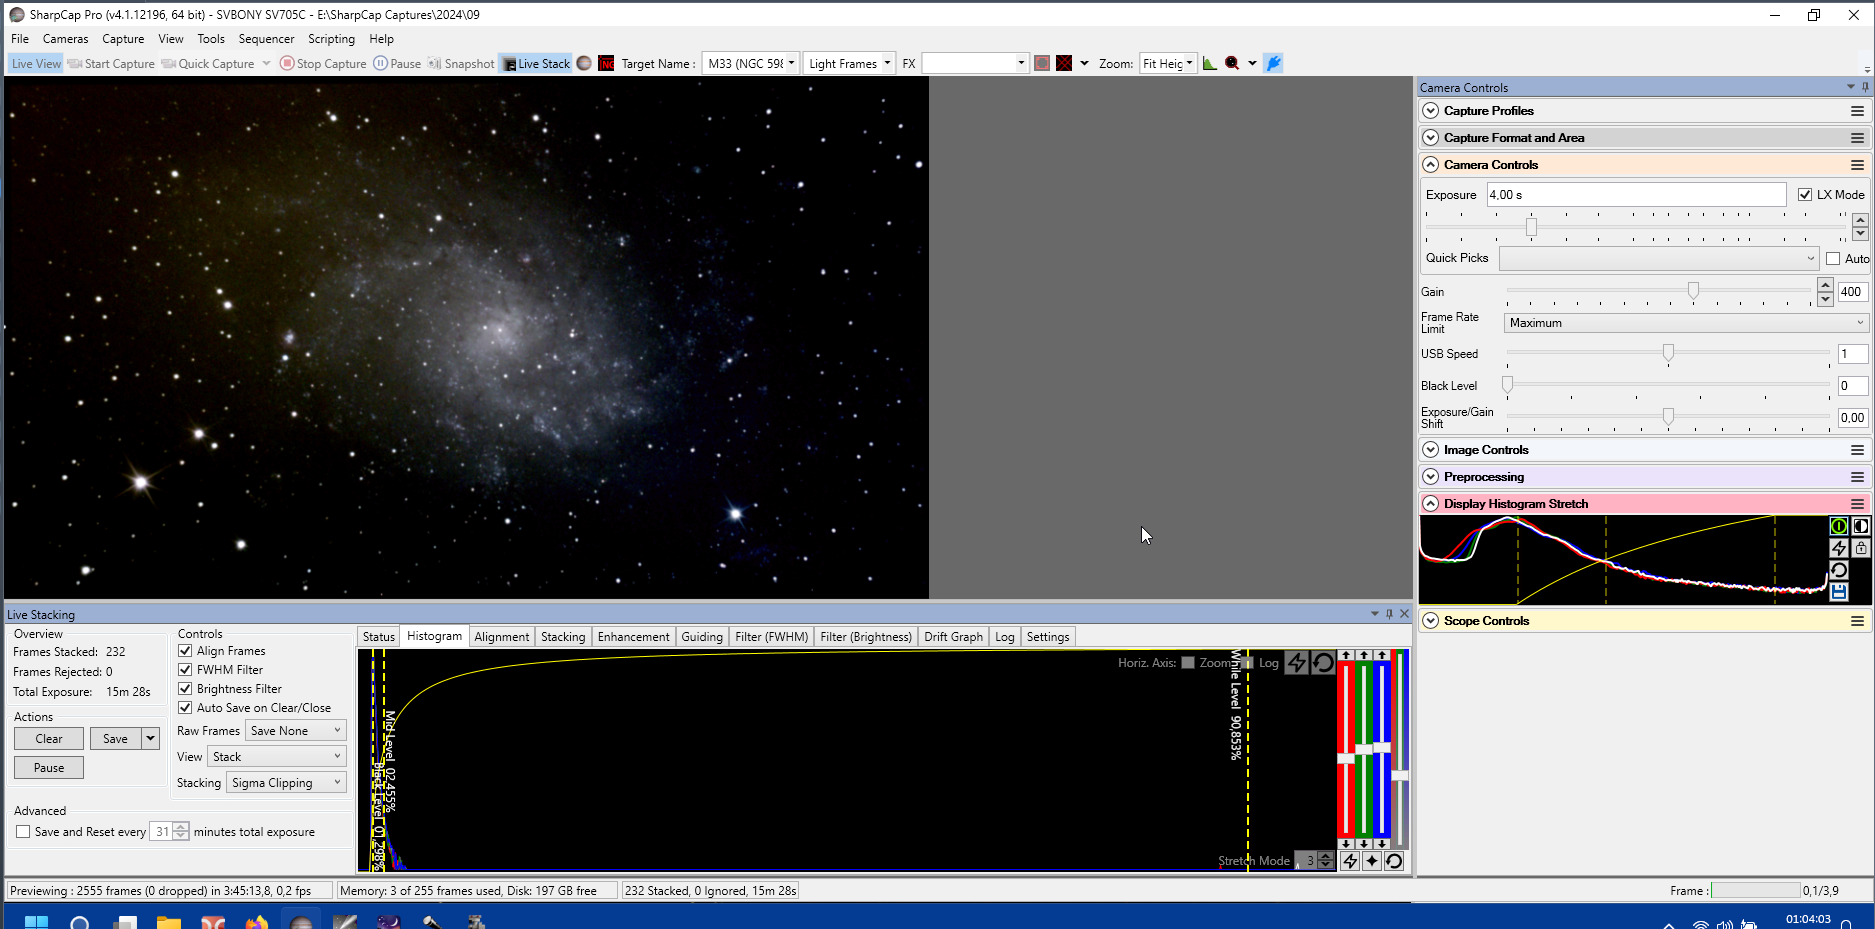1875x929 pixels.
Task: Toggle the Brightness Filter checkbox
Action: coord(185,689)
